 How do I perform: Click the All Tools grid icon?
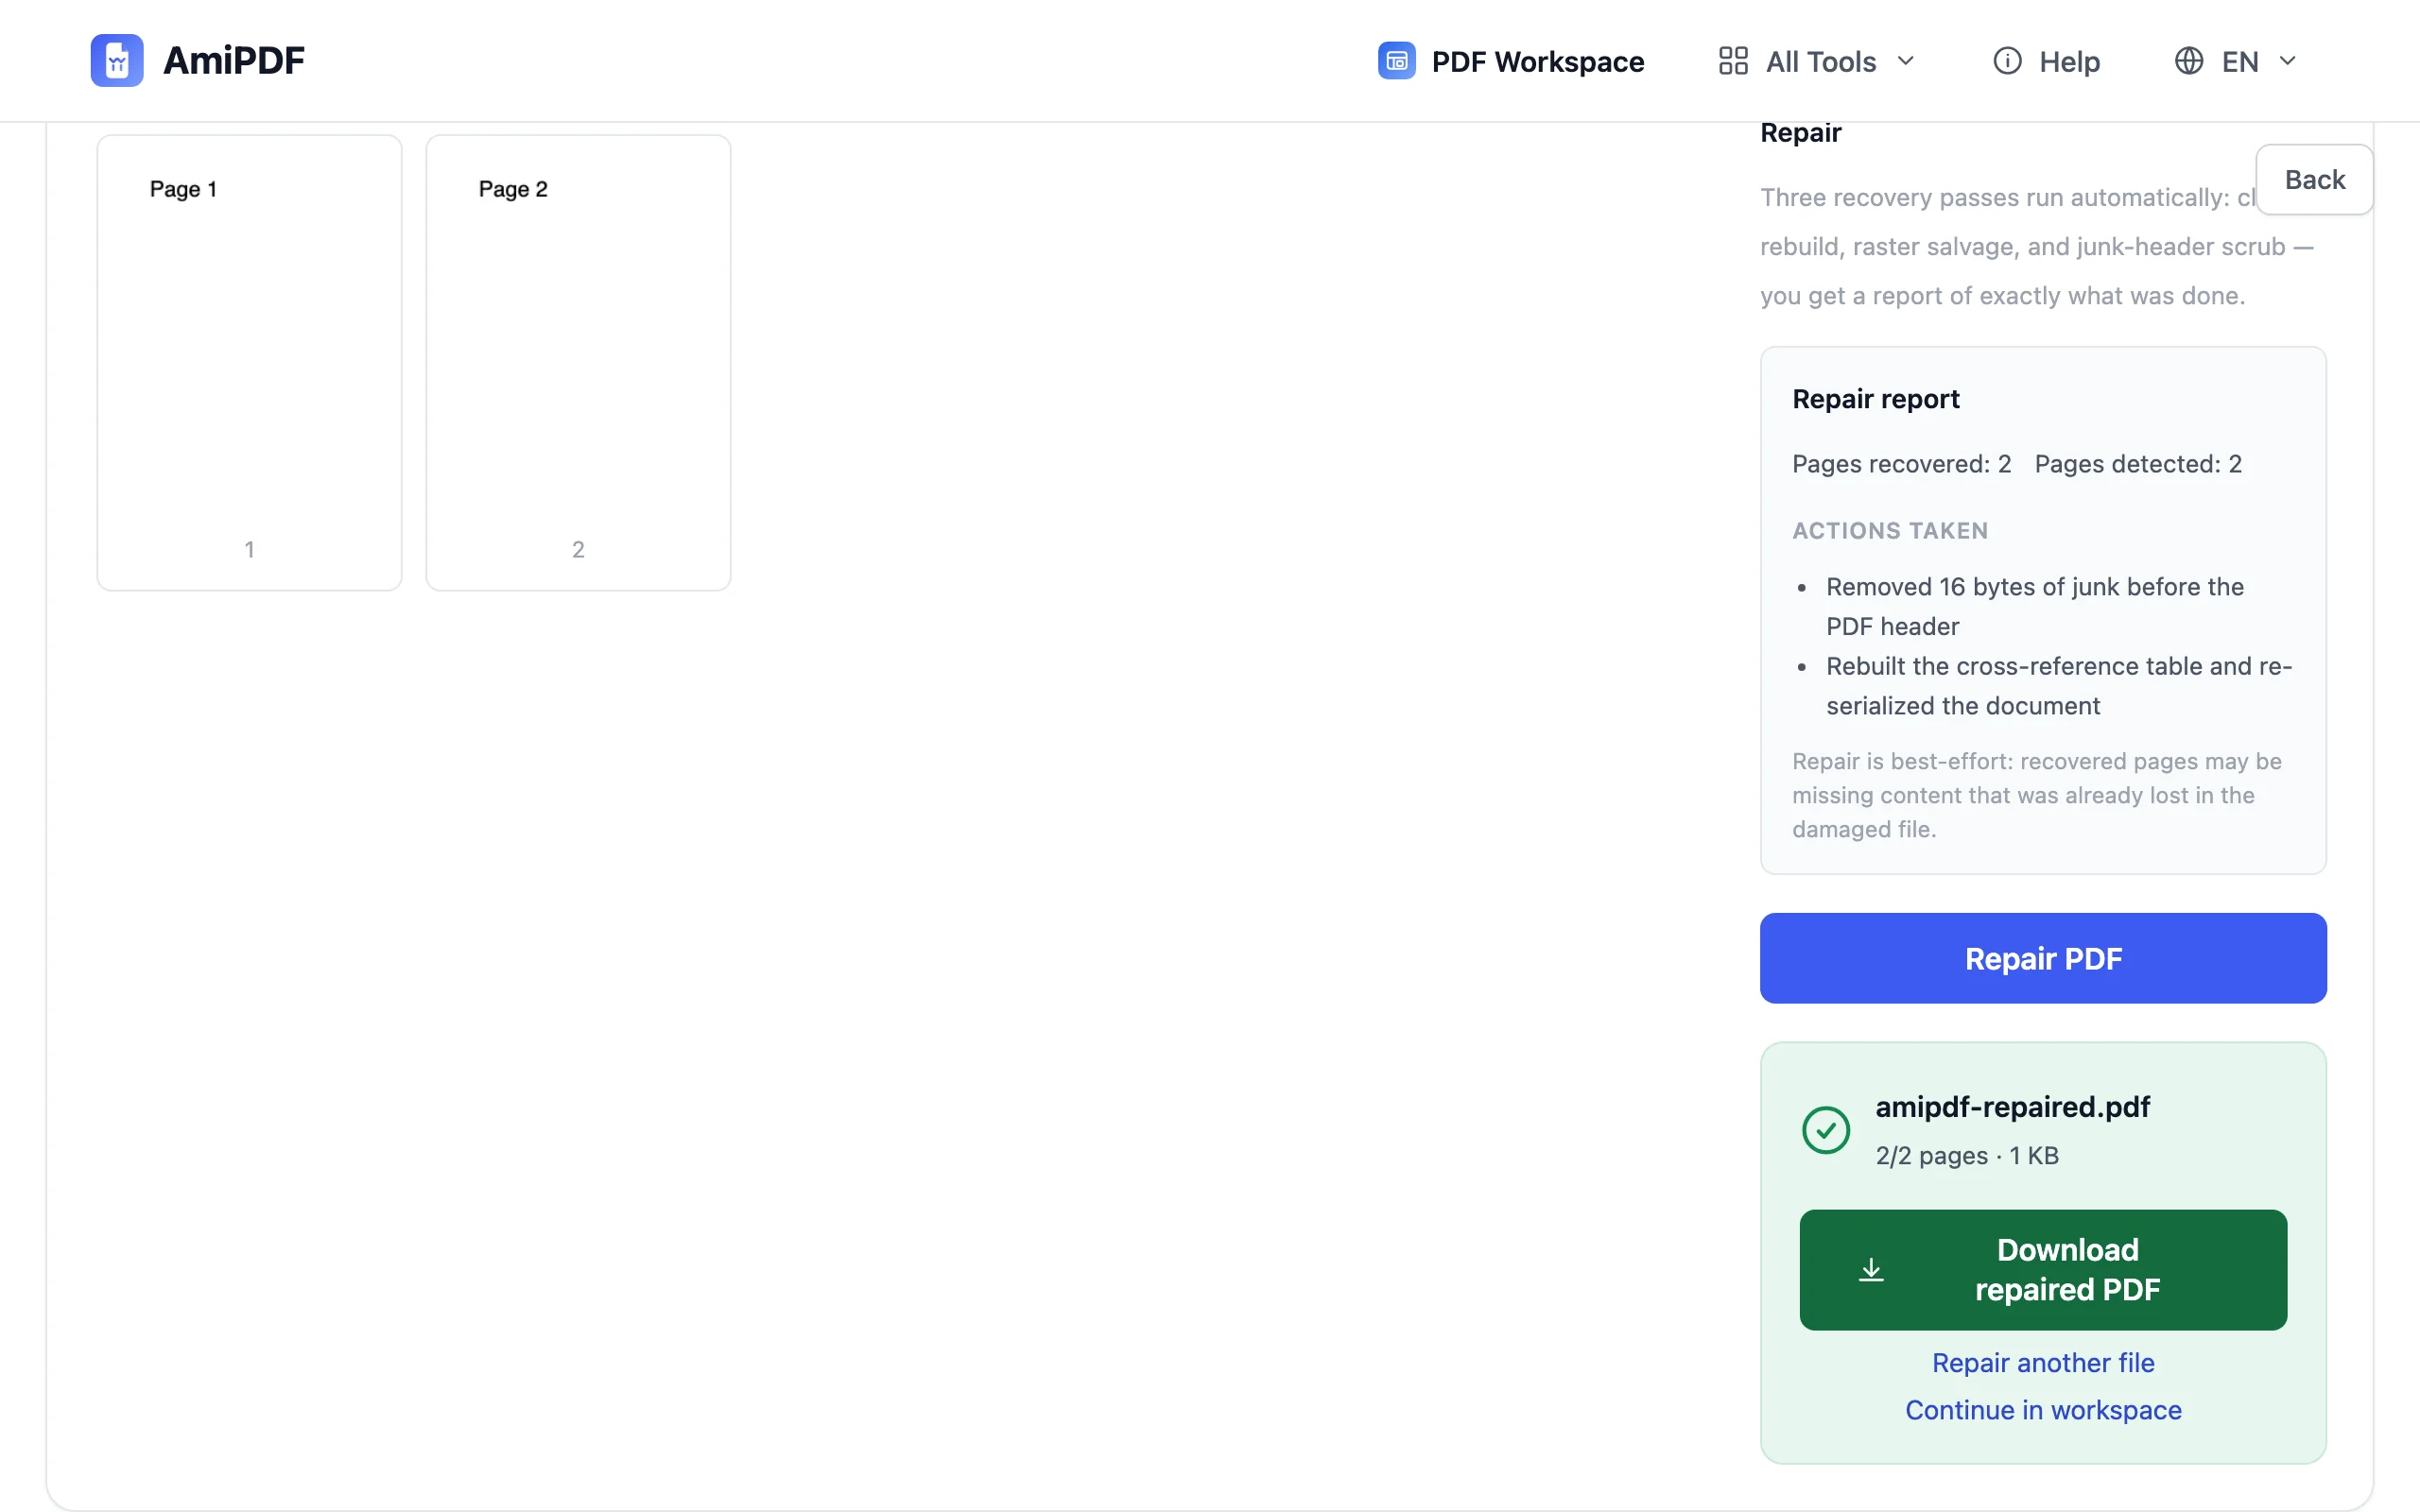(x=1733, y=61)
